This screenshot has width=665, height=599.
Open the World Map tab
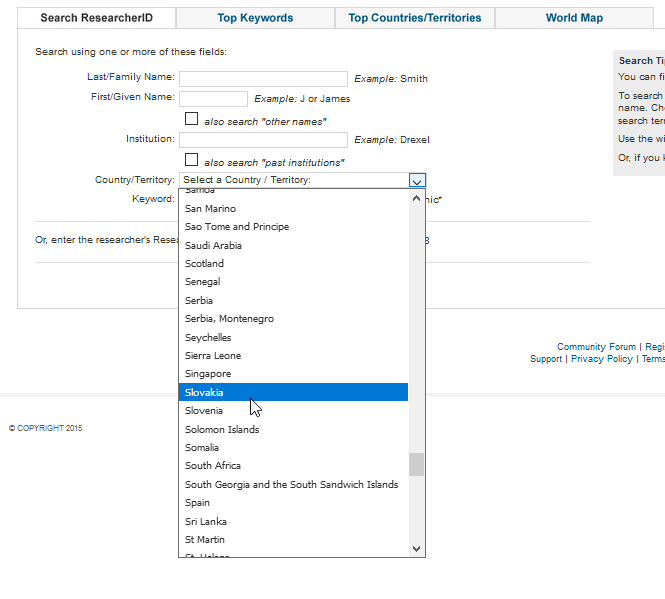click(x=574, y=18)
